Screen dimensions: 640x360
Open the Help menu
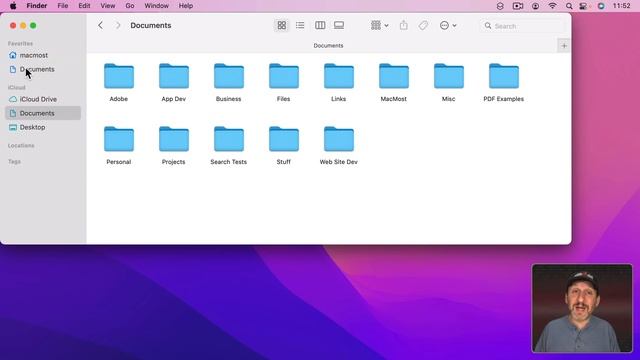point(186,6)
